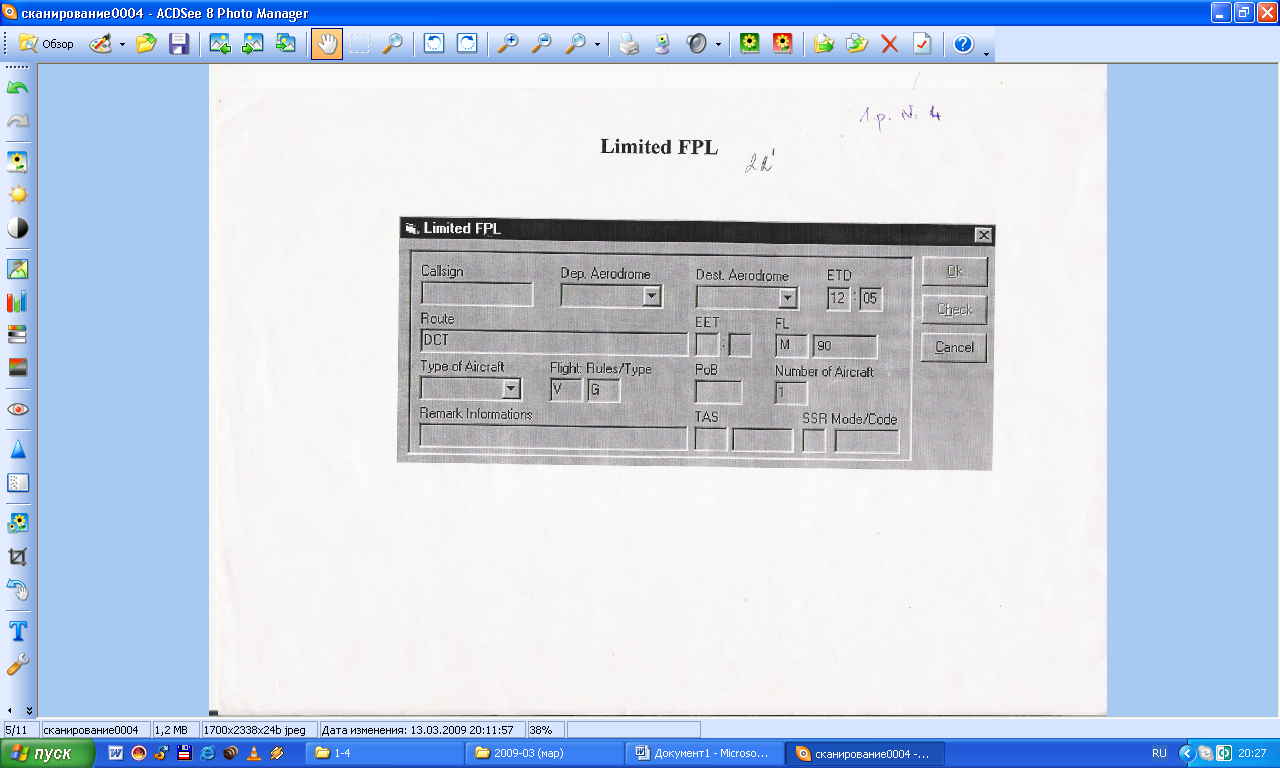
Task: Open color balance stripes tool
Action: 18,335
